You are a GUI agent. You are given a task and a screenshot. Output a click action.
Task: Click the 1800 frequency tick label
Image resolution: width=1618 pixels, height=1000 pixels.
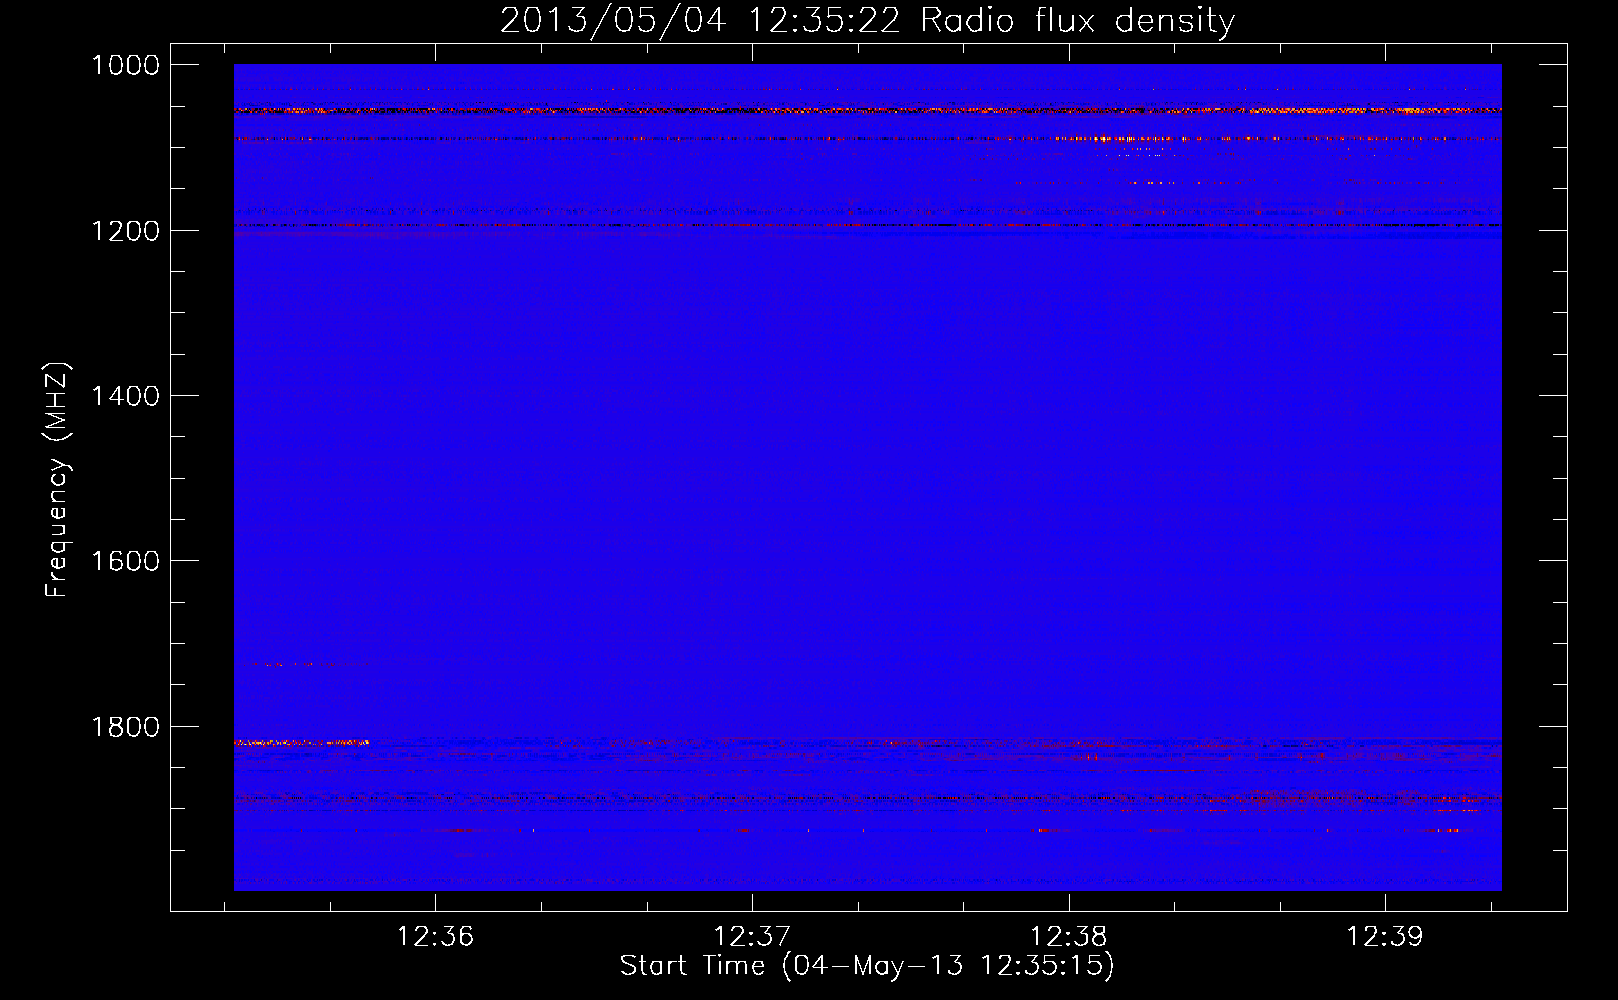pos(126,727)
